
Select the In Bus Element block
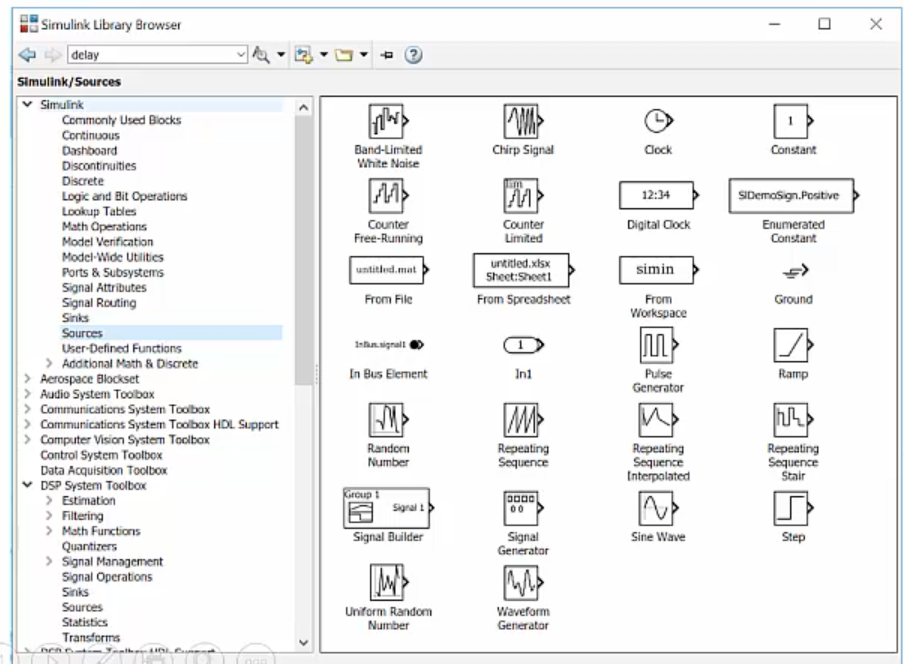tap(389, 345)
